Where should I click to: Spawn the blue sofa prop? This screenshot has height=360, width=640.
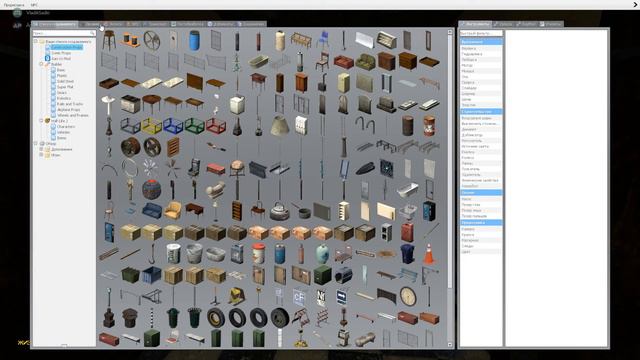coord(152,211)
